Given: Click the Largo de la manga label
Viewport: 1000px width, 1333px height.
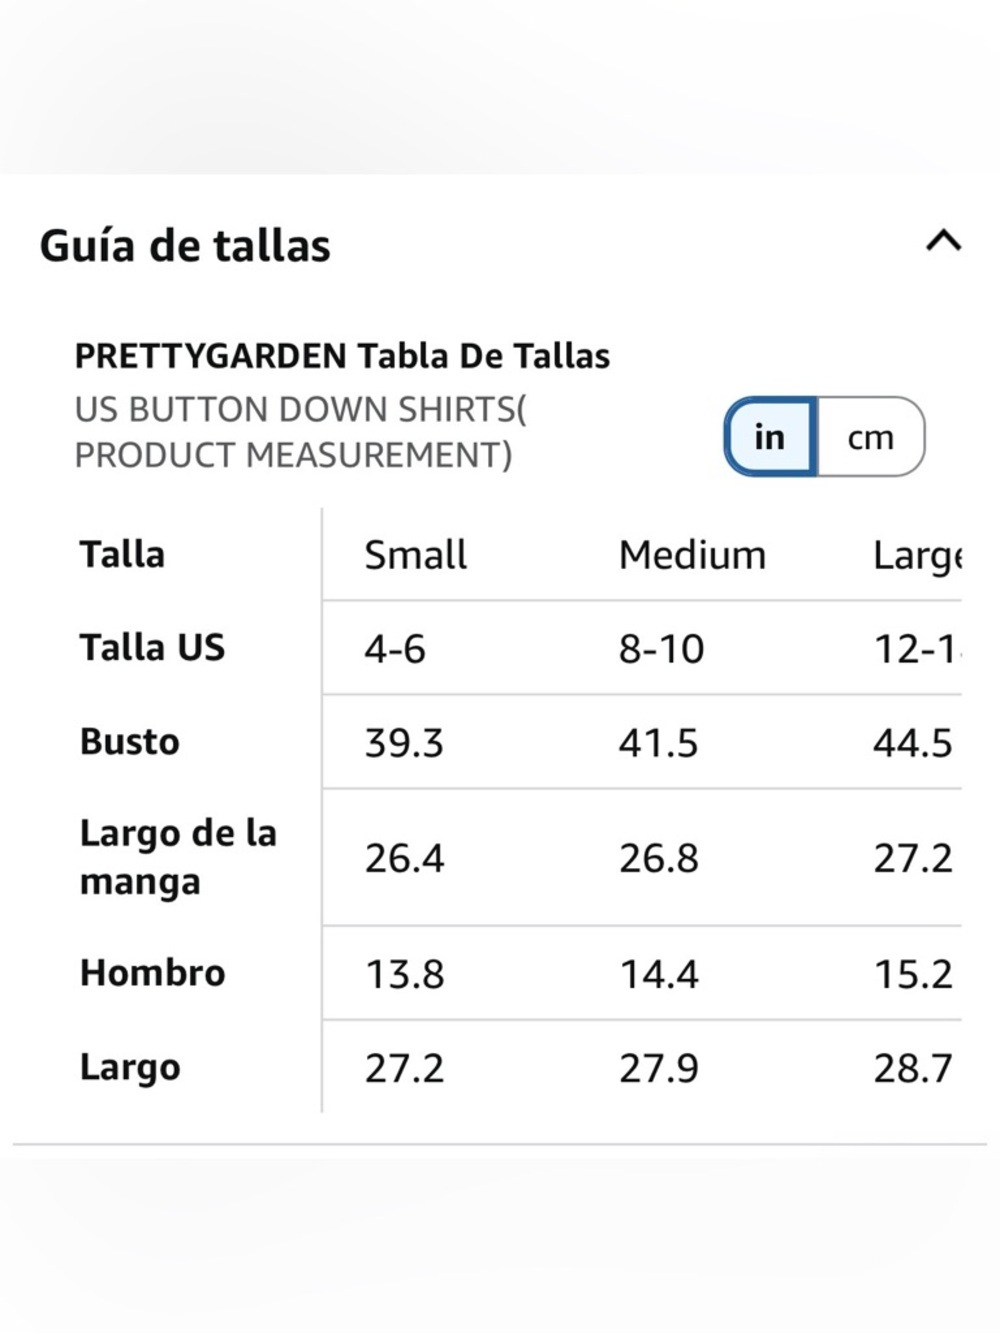Looking at the screenshot, I should (178, 857).
